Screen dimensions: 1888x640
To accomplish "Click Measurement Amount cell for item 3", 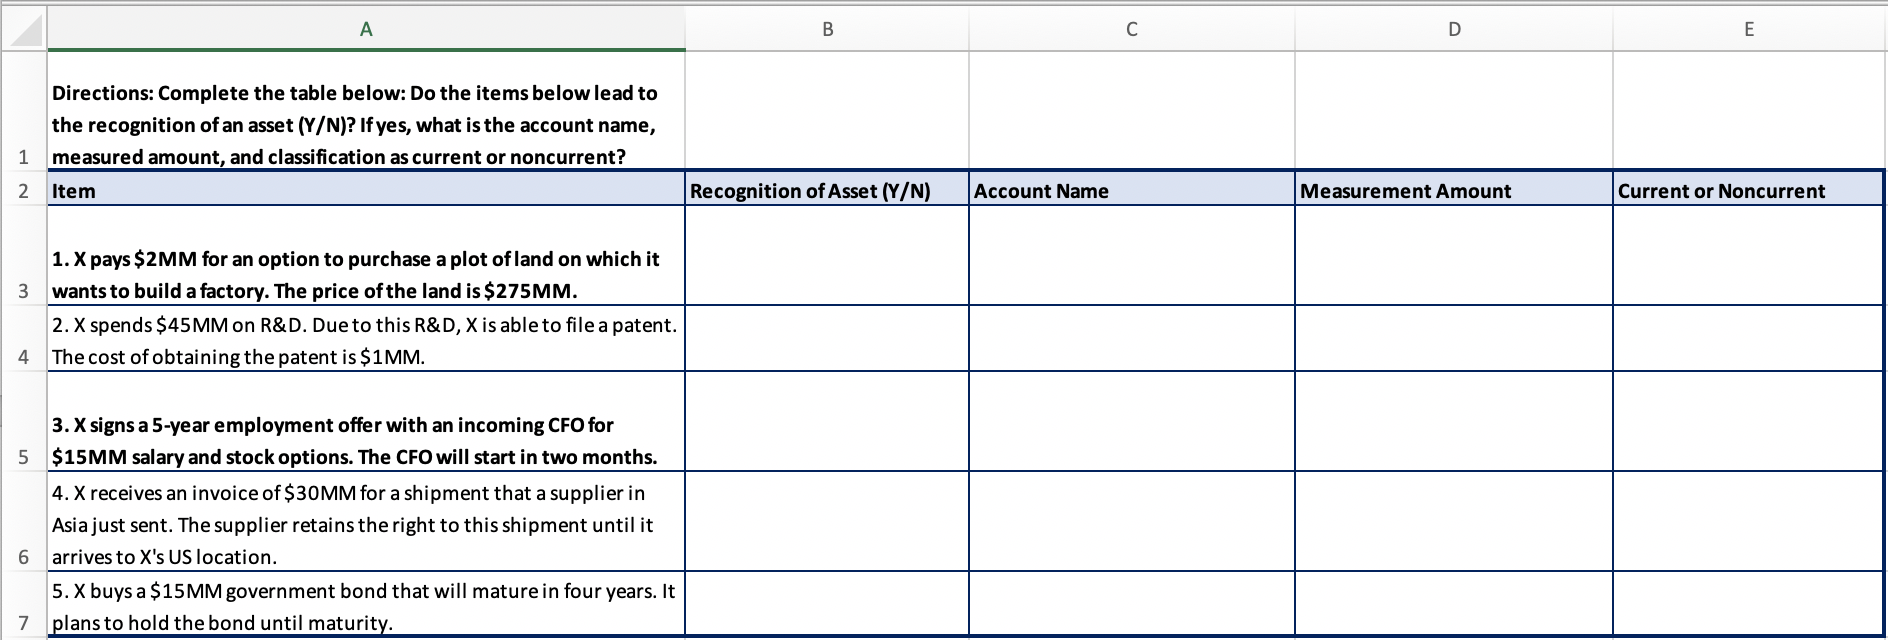I will tap(1453, 421).
